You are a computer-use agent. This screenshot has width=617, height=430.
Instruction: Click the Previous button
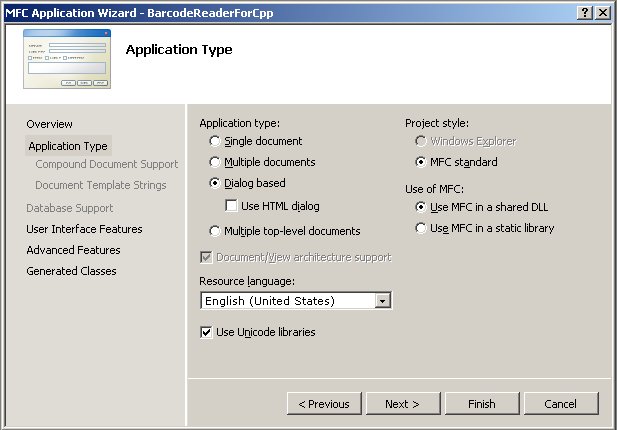(324, 404)
